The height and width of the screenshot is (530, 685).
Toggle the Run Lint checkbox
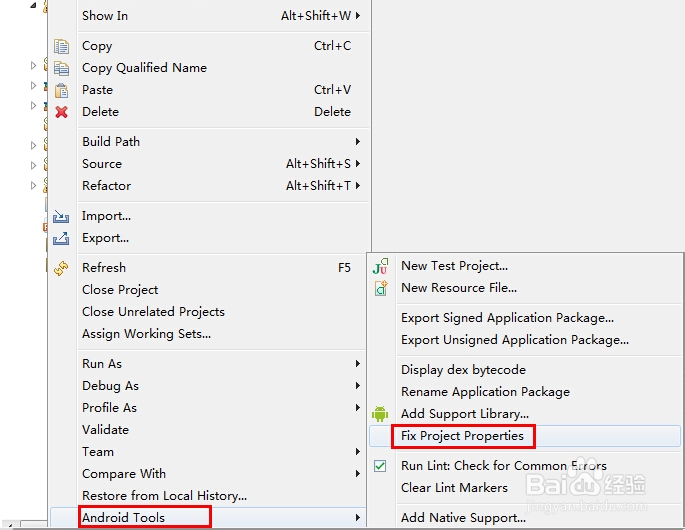click(x=380, y=466)
